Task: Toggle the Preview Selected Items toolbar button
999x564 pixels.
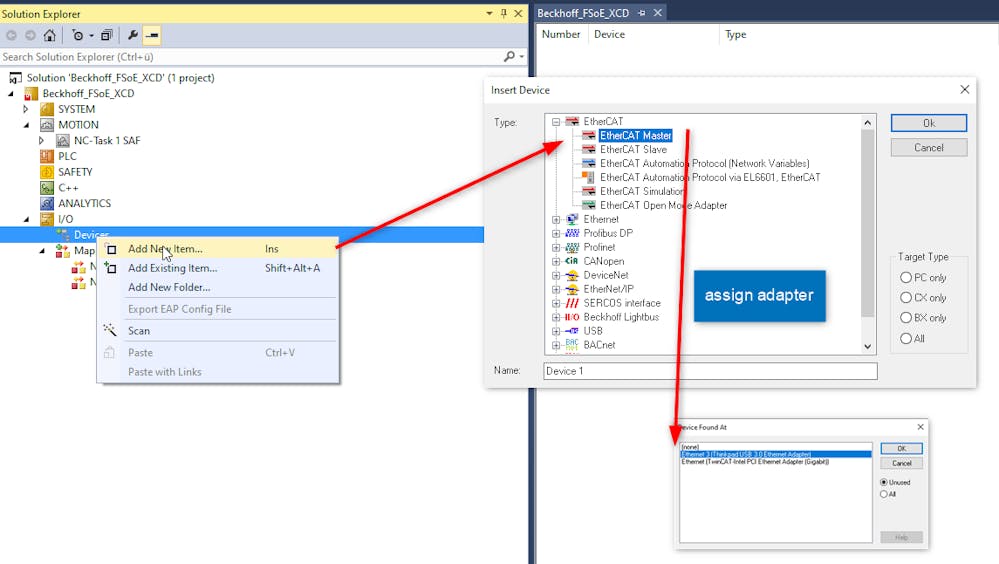Action: [152, 36]
